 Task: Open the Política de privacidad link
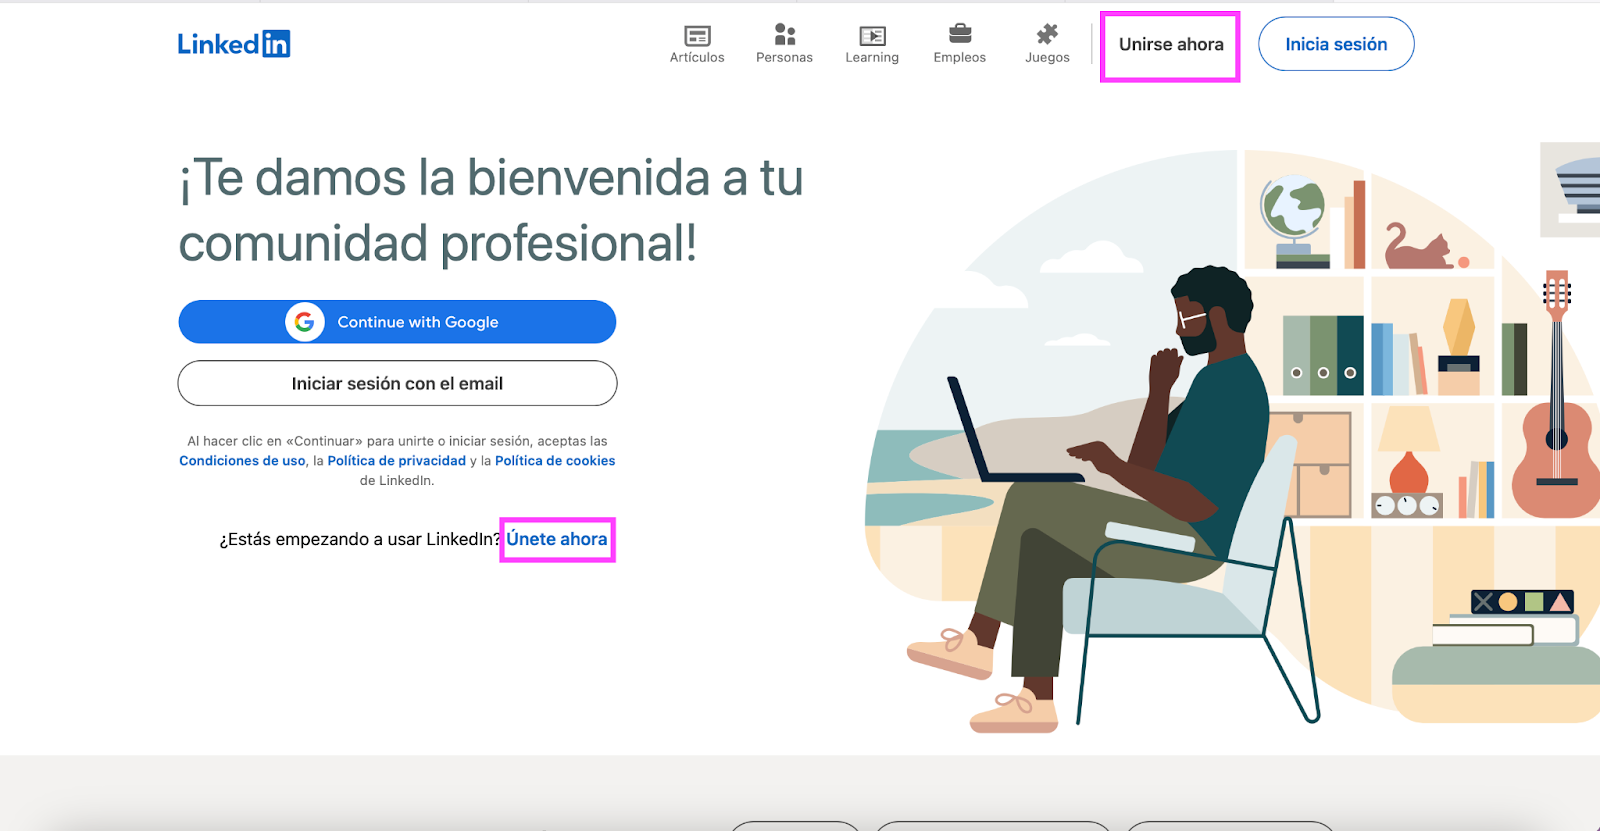[397, 461]
